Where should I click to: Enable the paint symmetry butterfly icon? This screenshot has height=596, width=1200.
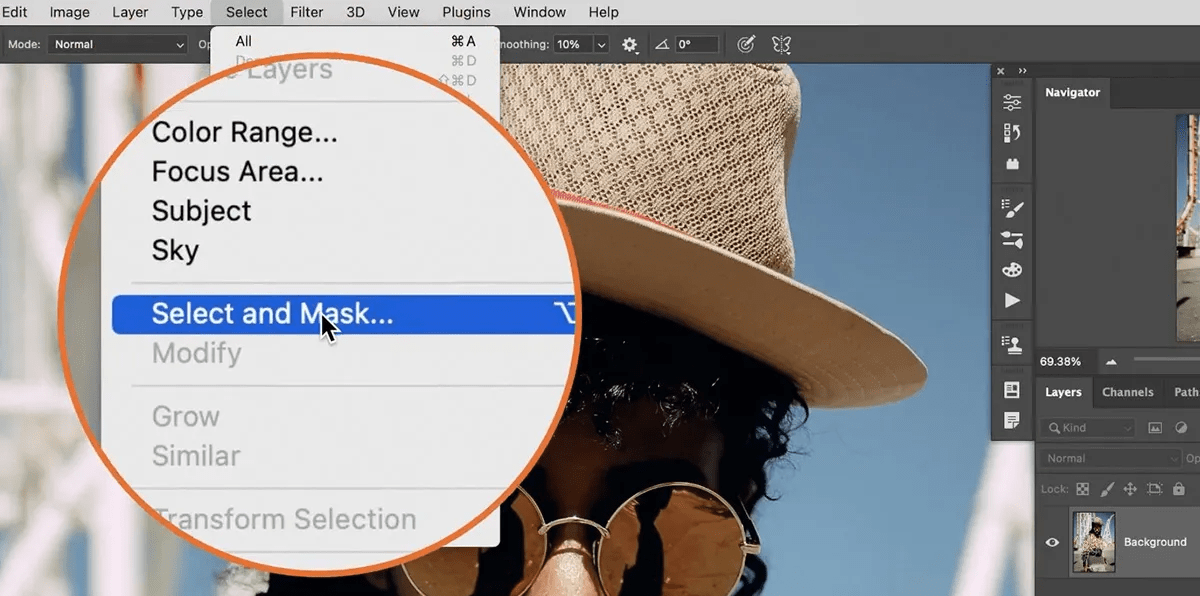[x=781, y=44]
